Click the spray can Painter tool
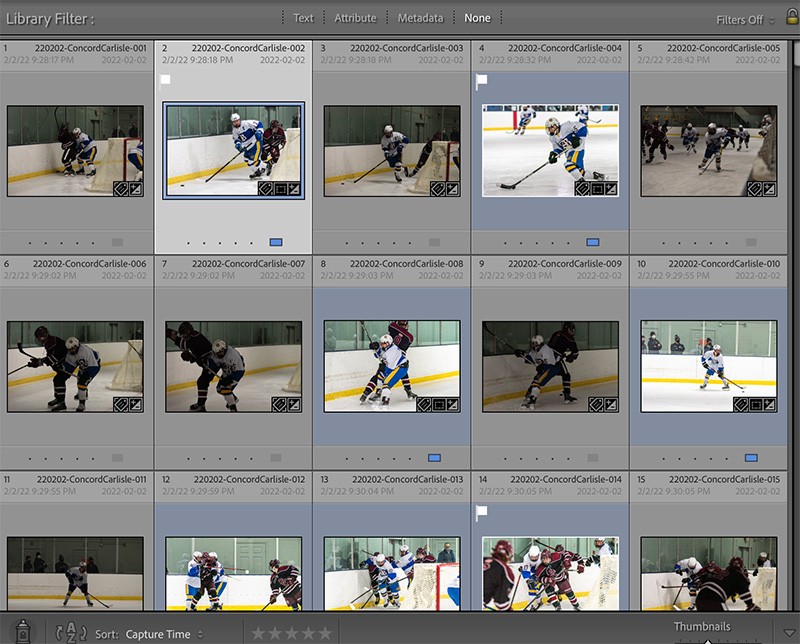The image size is (800, 644). pos(24,632)
